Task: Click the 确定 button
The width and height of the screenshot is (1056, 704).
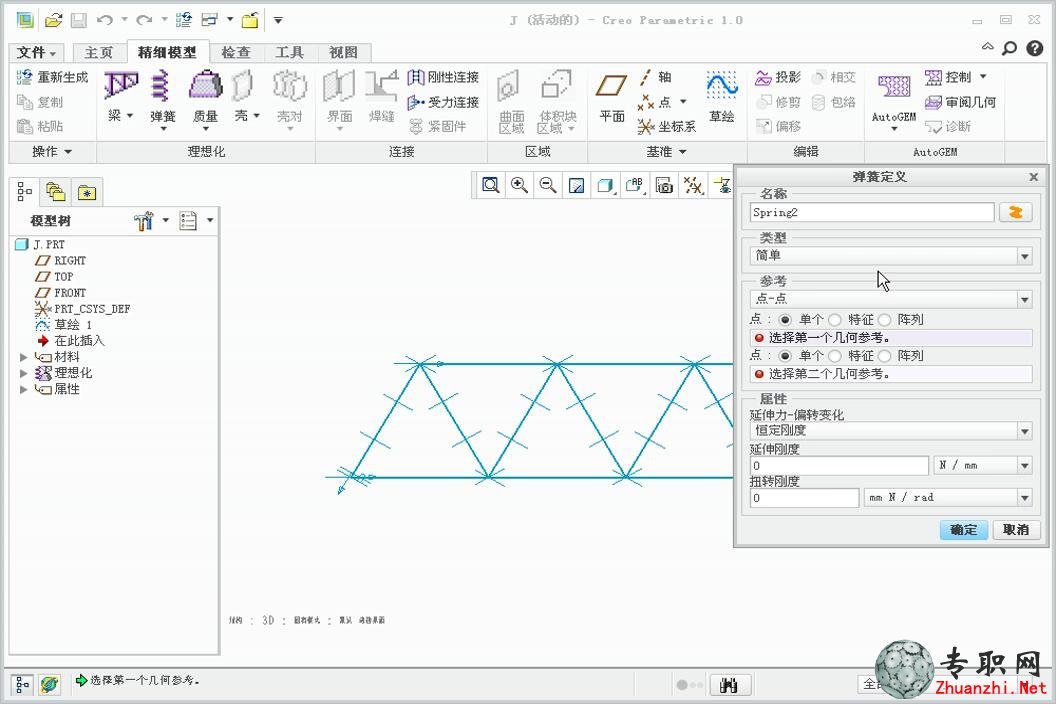Action: coord(964,530)
